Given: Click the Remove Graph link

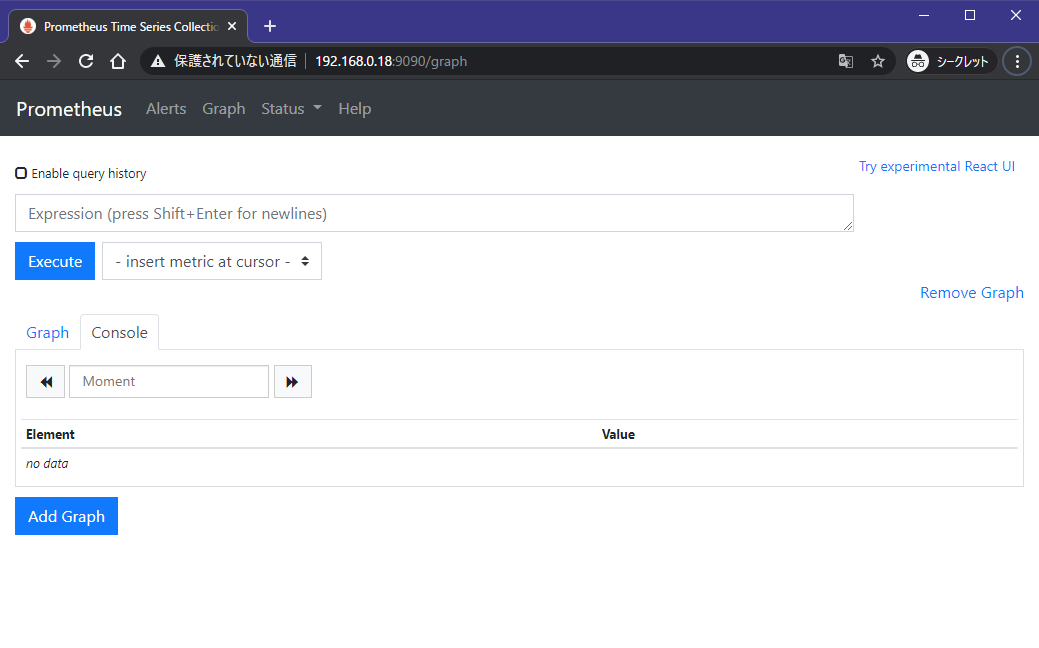Looking at the screenshot, I should [x=971, y=293].
